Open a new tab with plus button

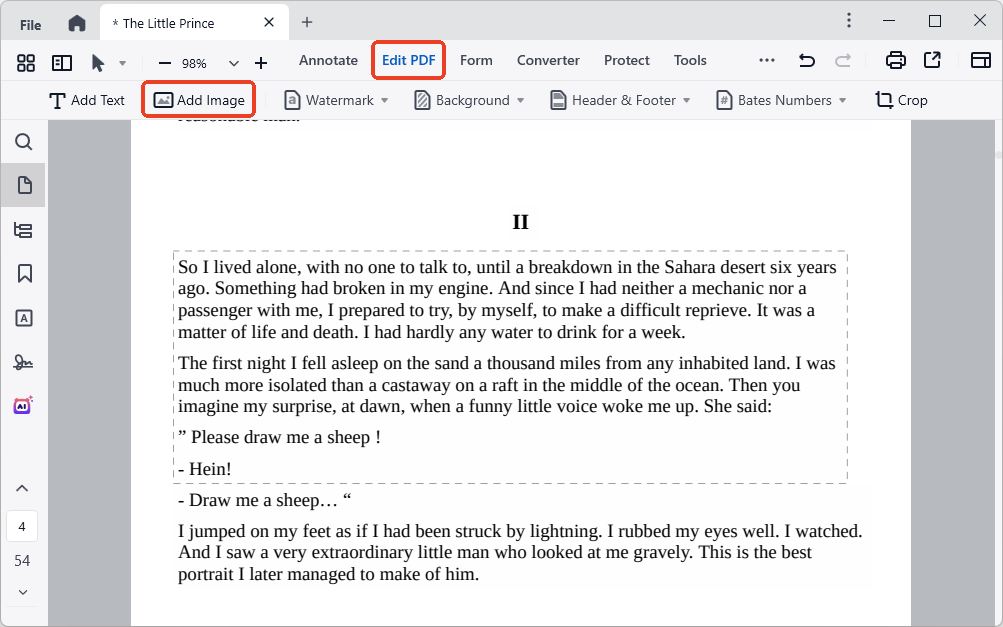(307, 22)
